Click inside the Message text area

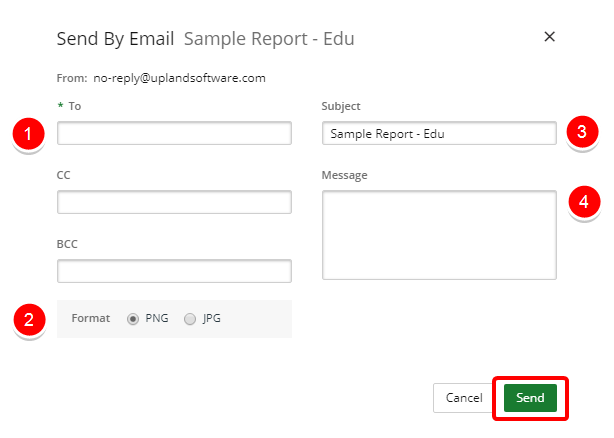[x=439, y=235]
